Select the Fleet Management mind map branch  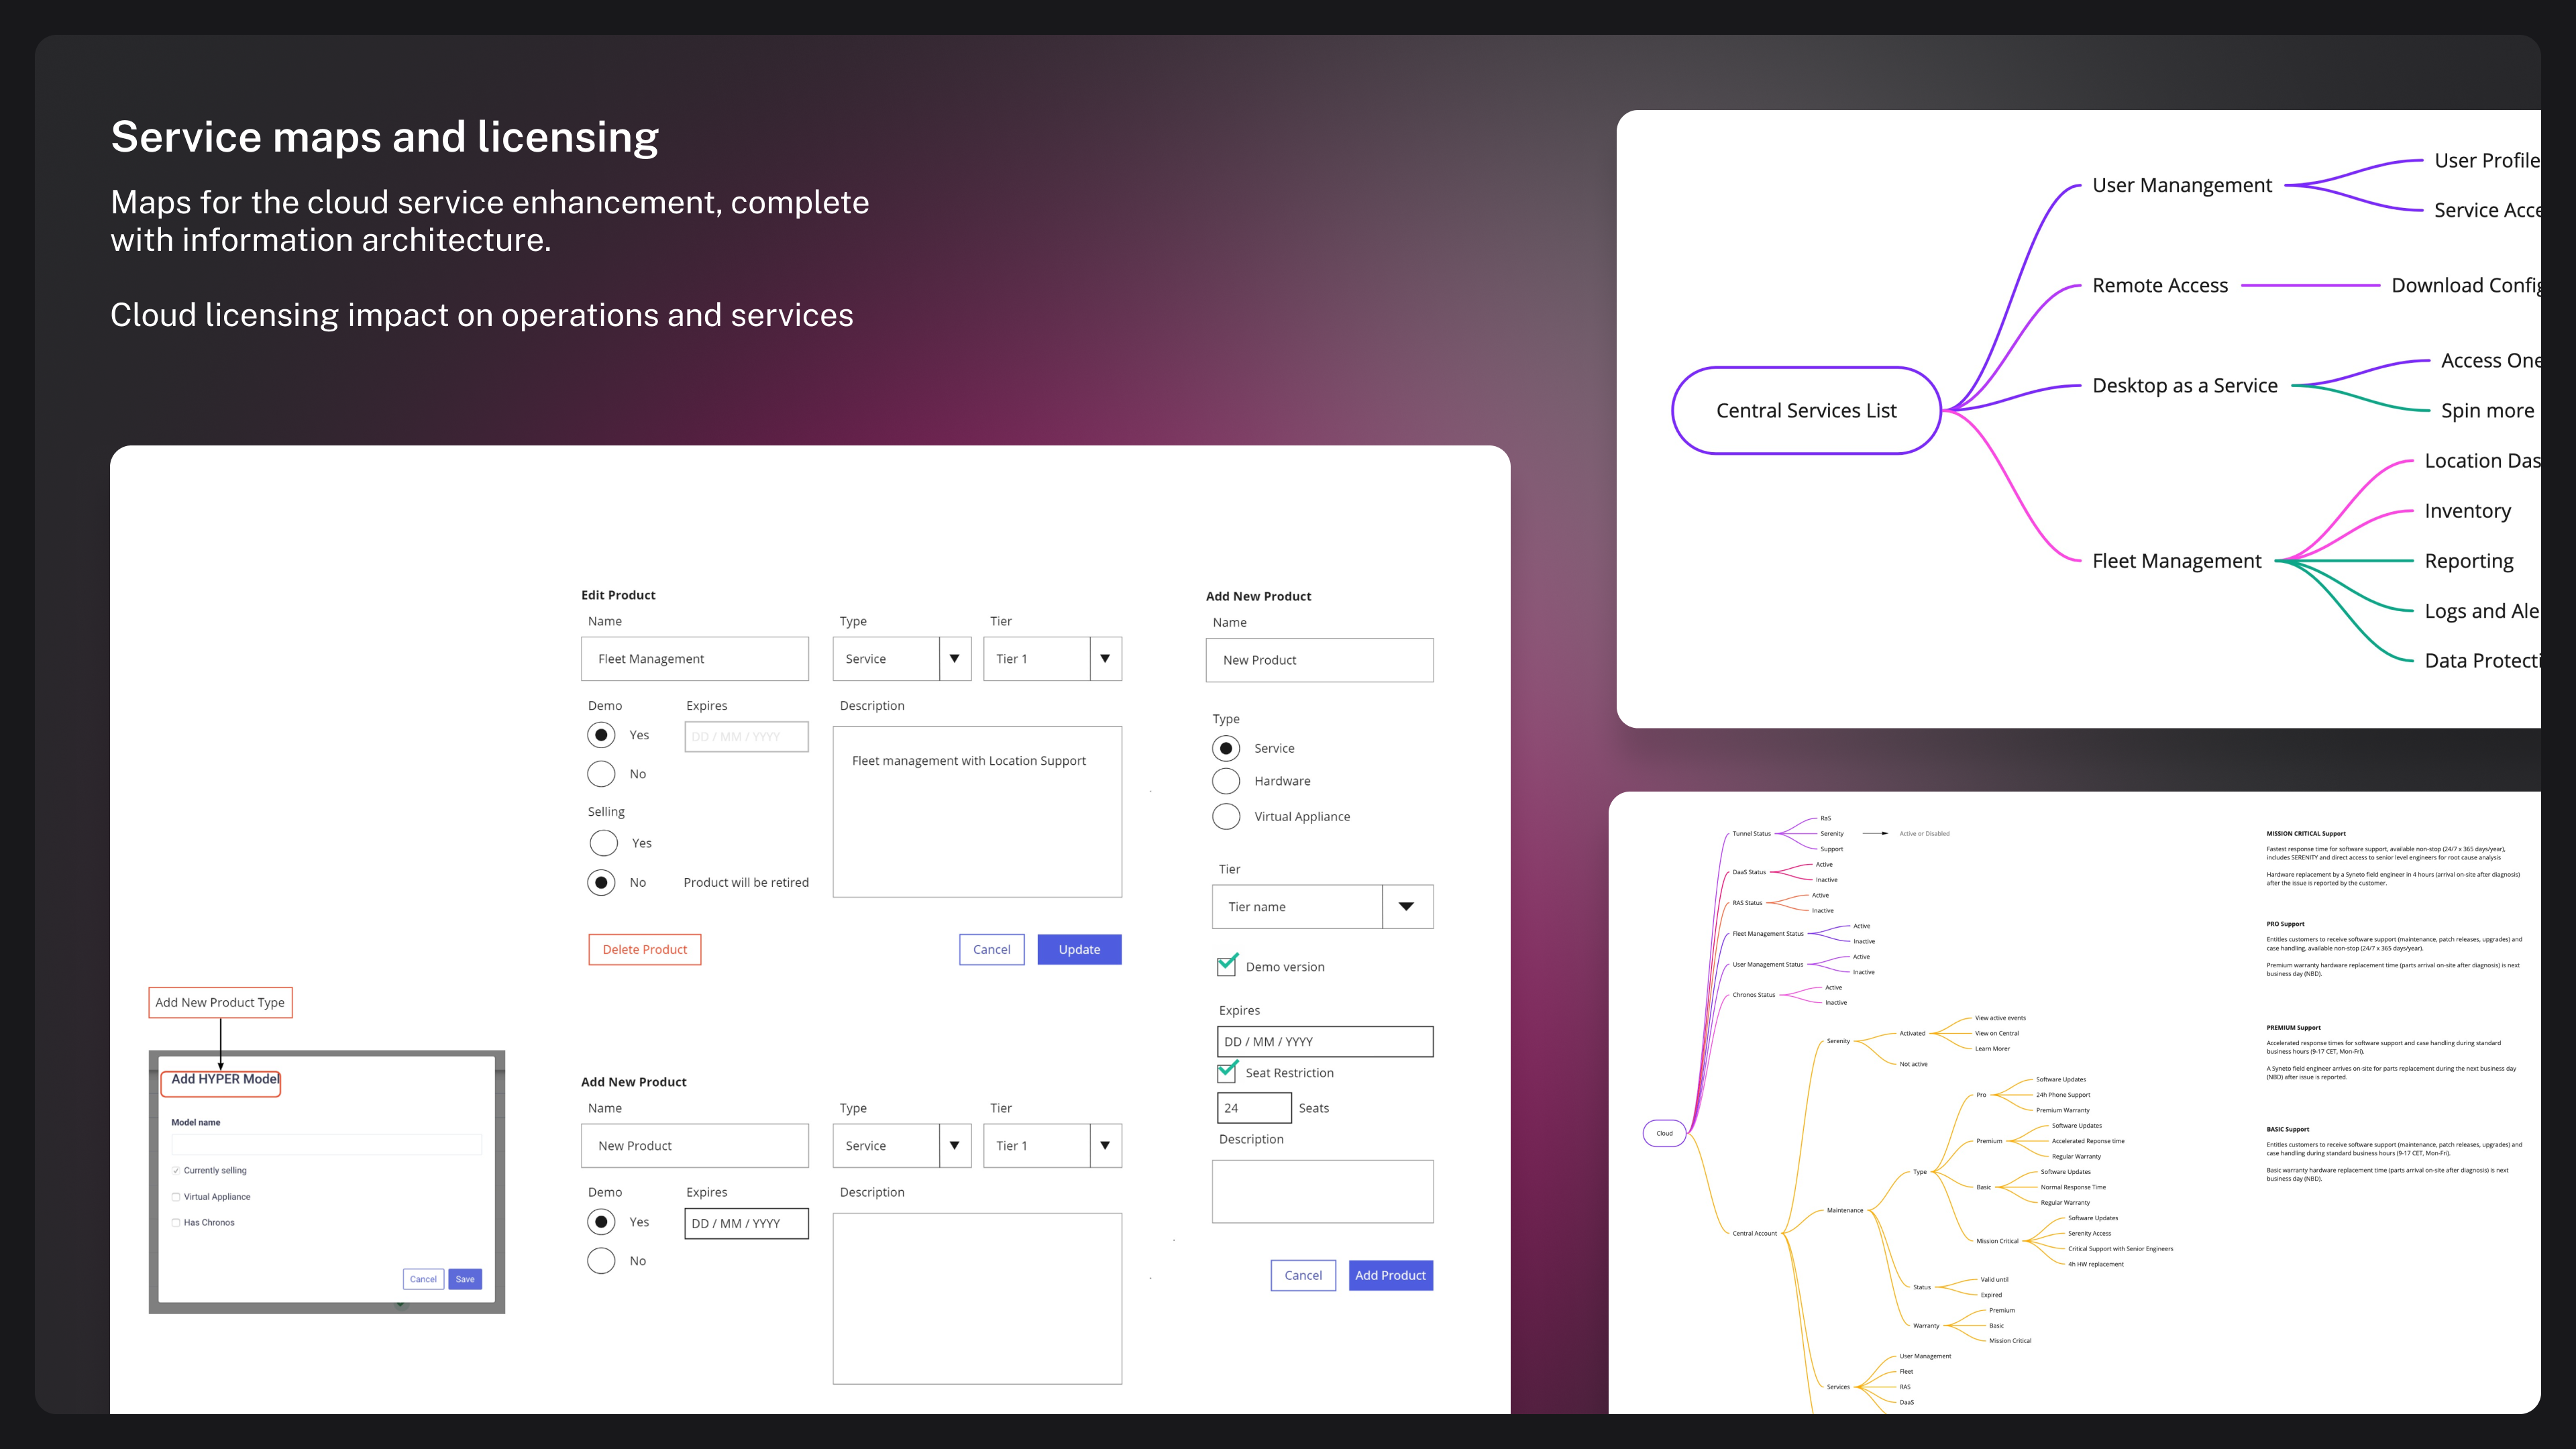coord(2176,561)
